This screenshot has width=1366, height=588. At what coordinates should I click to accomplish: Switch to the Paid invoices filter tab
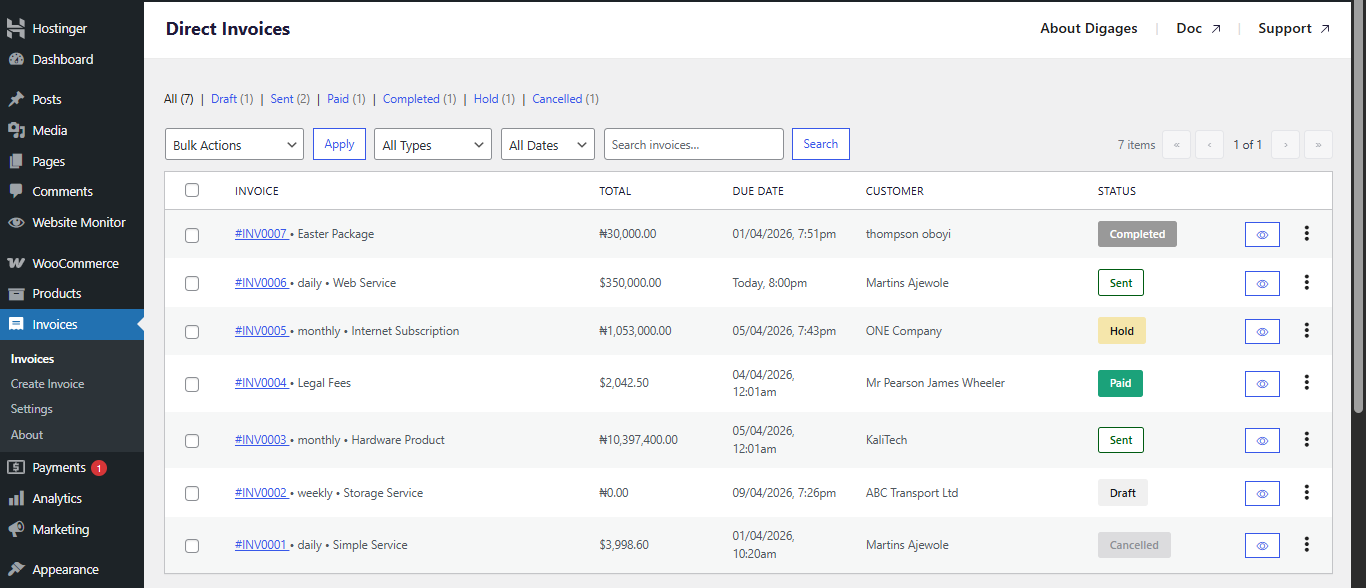[339, 98]
